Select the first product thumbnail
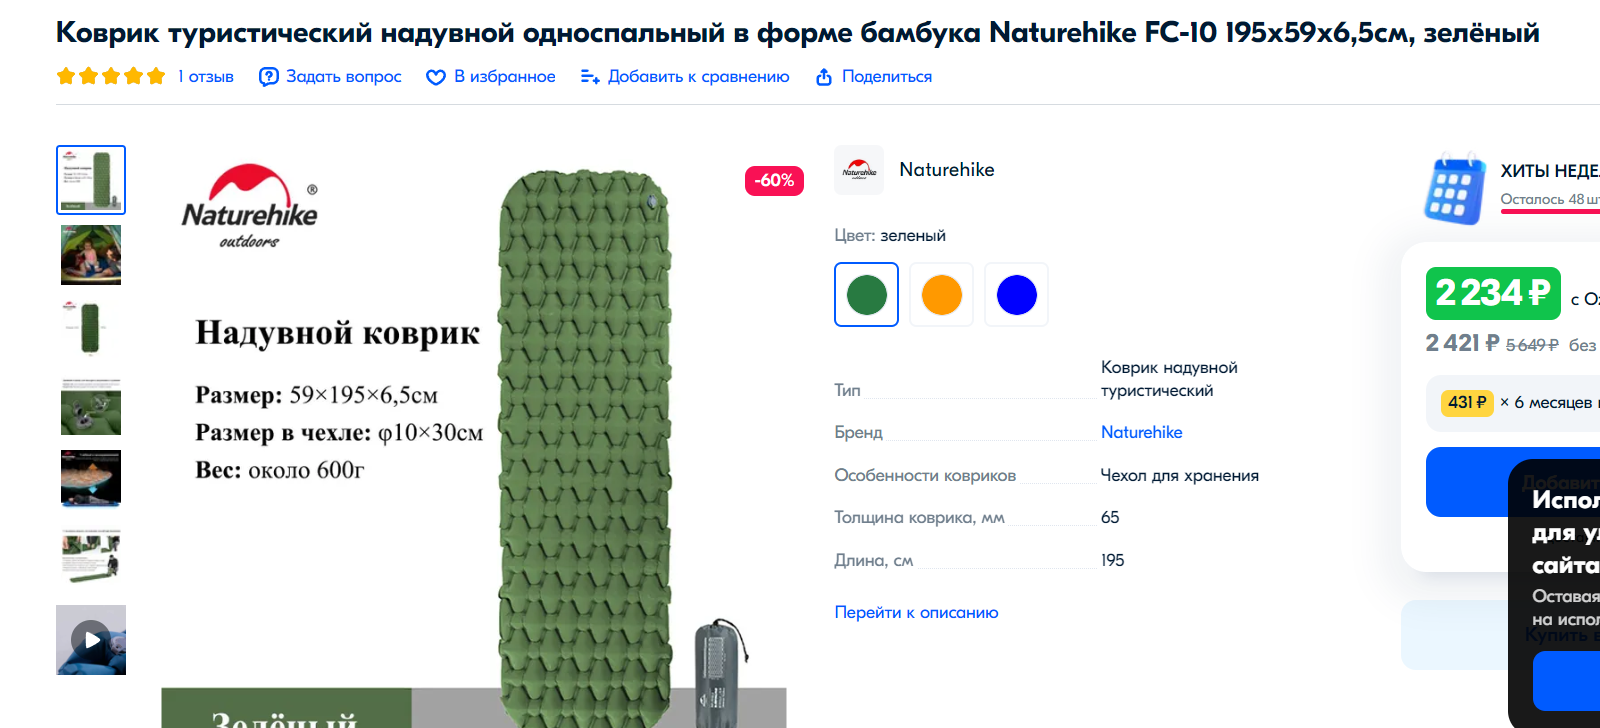Image resolution: width=1600 pixels, height=728 pixels. click(91, 180)
